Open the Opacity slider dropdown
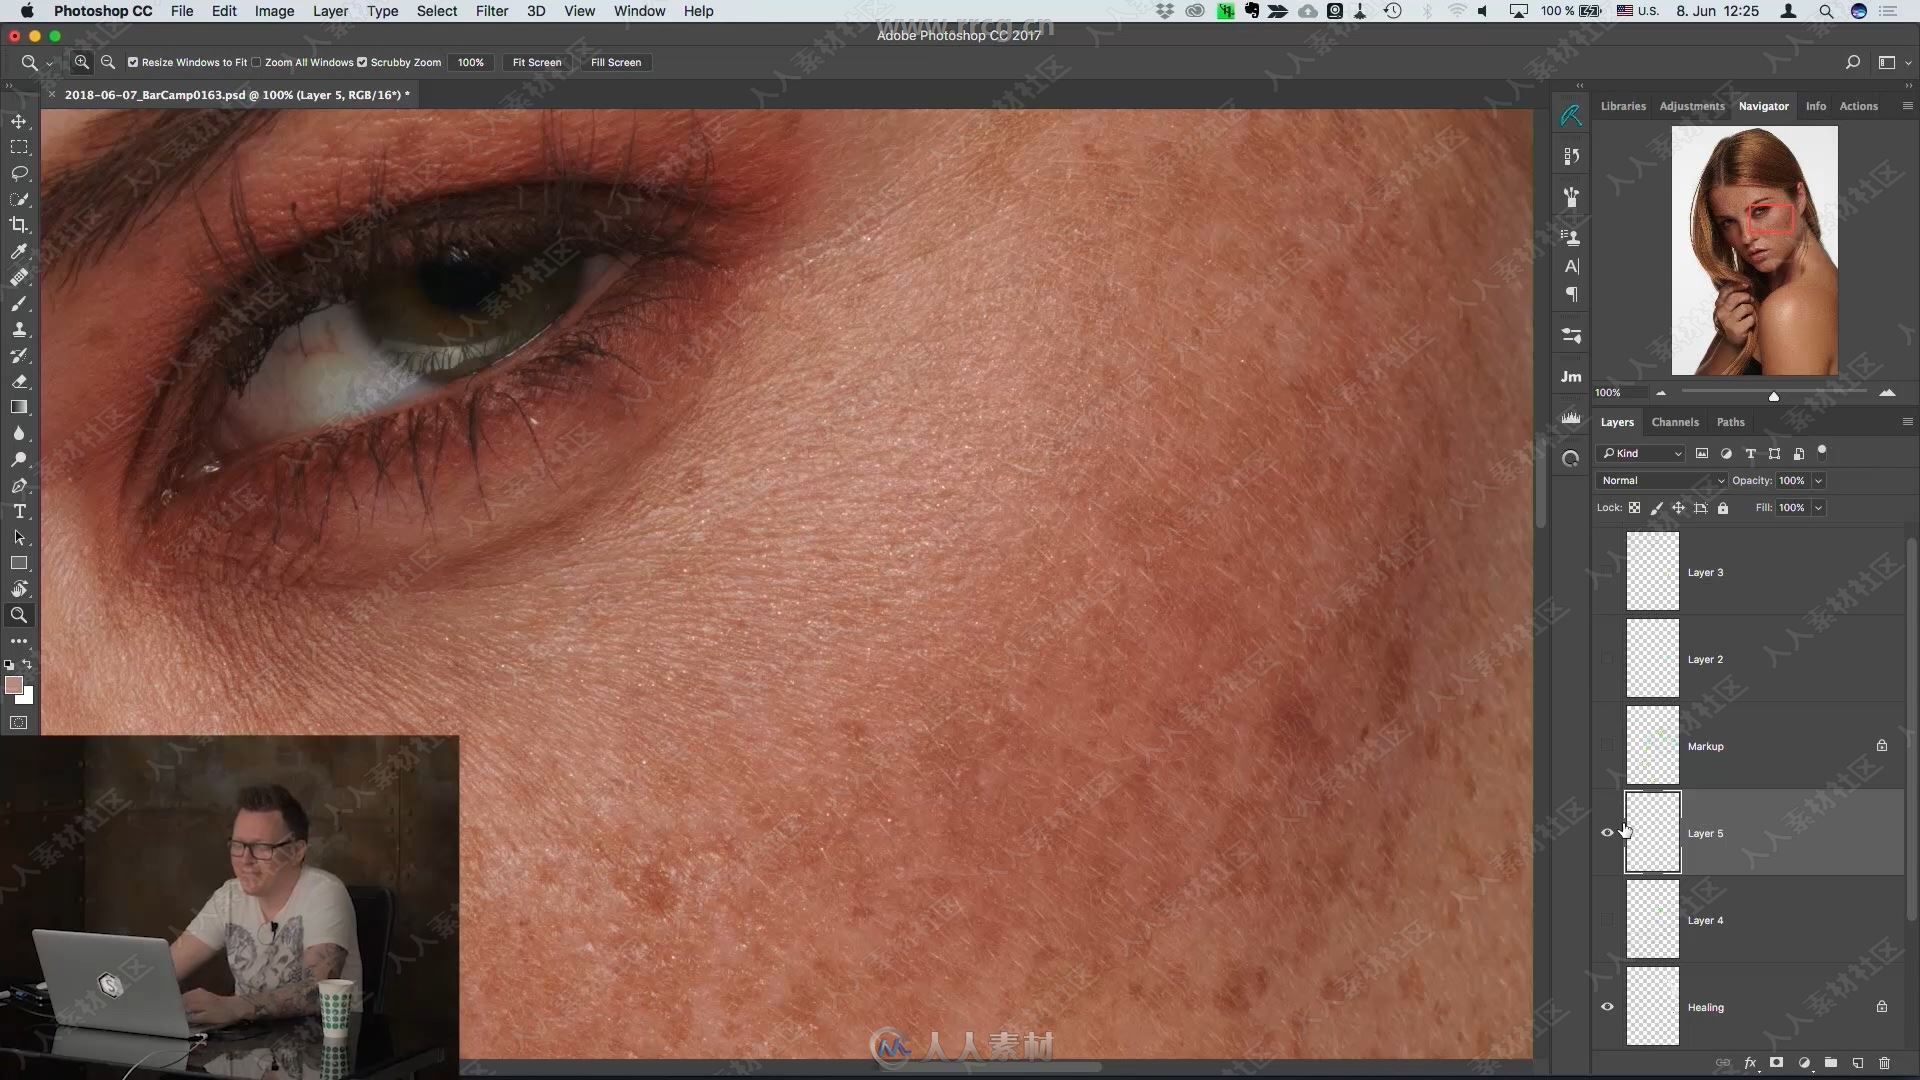The image size is (1920, 1080). pyautogui.click(x=1818, y=481)
